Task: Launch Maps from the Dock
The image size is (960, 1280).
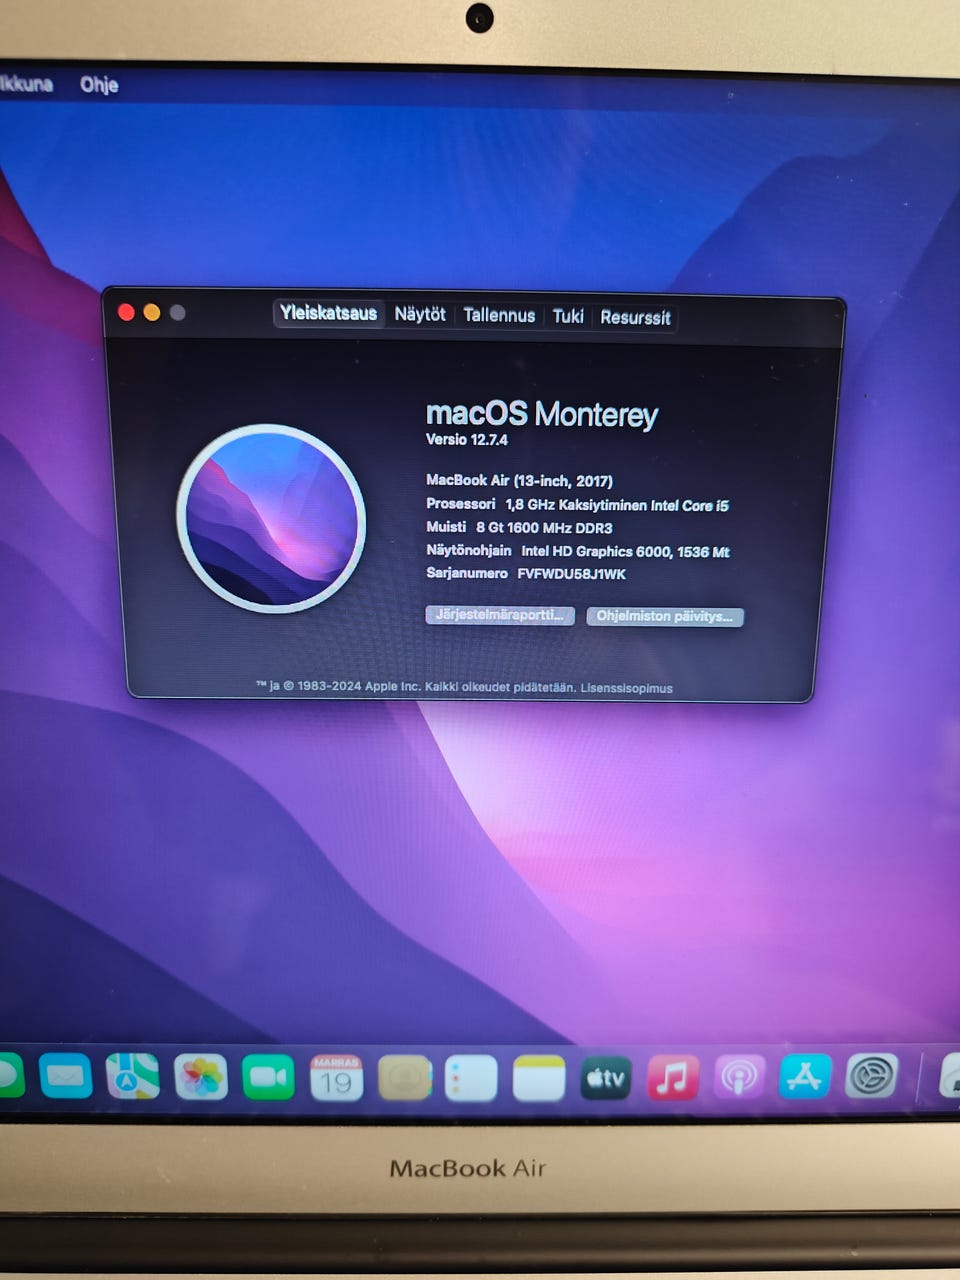Action: pyautogui.click(x=133, y=1076)
